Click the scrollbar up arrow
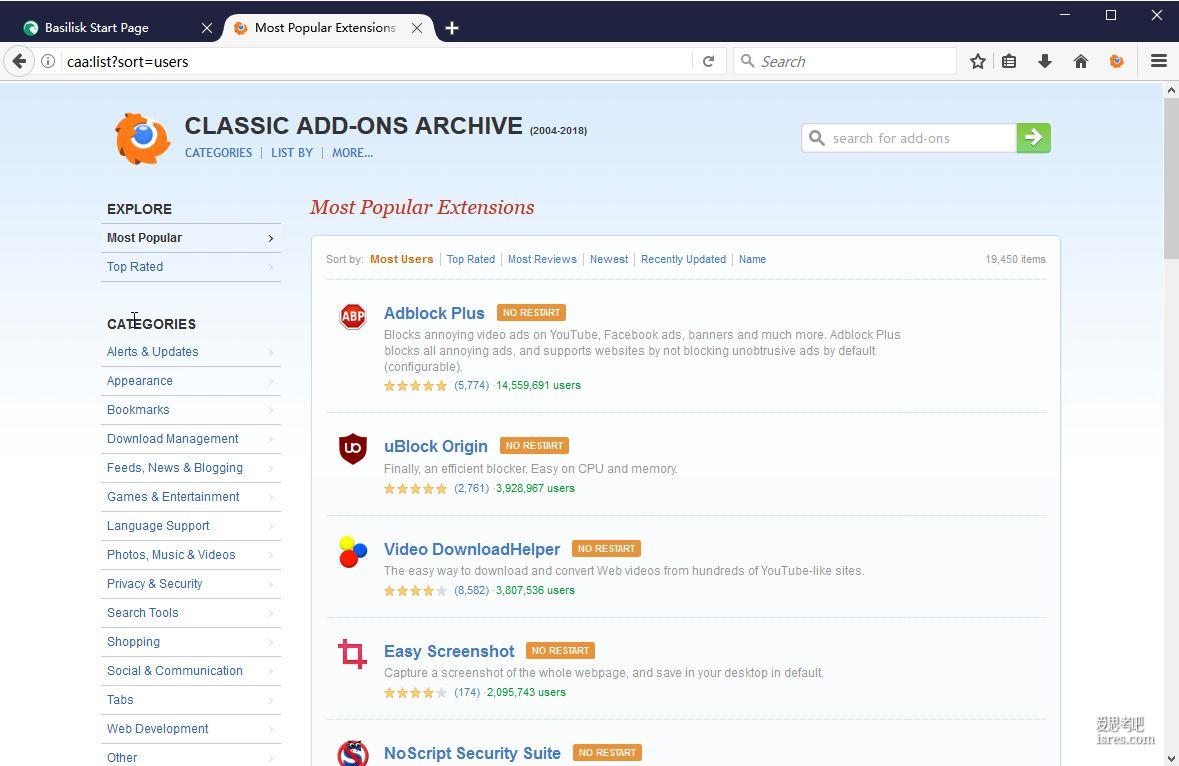 click(x=1171, y=90)
